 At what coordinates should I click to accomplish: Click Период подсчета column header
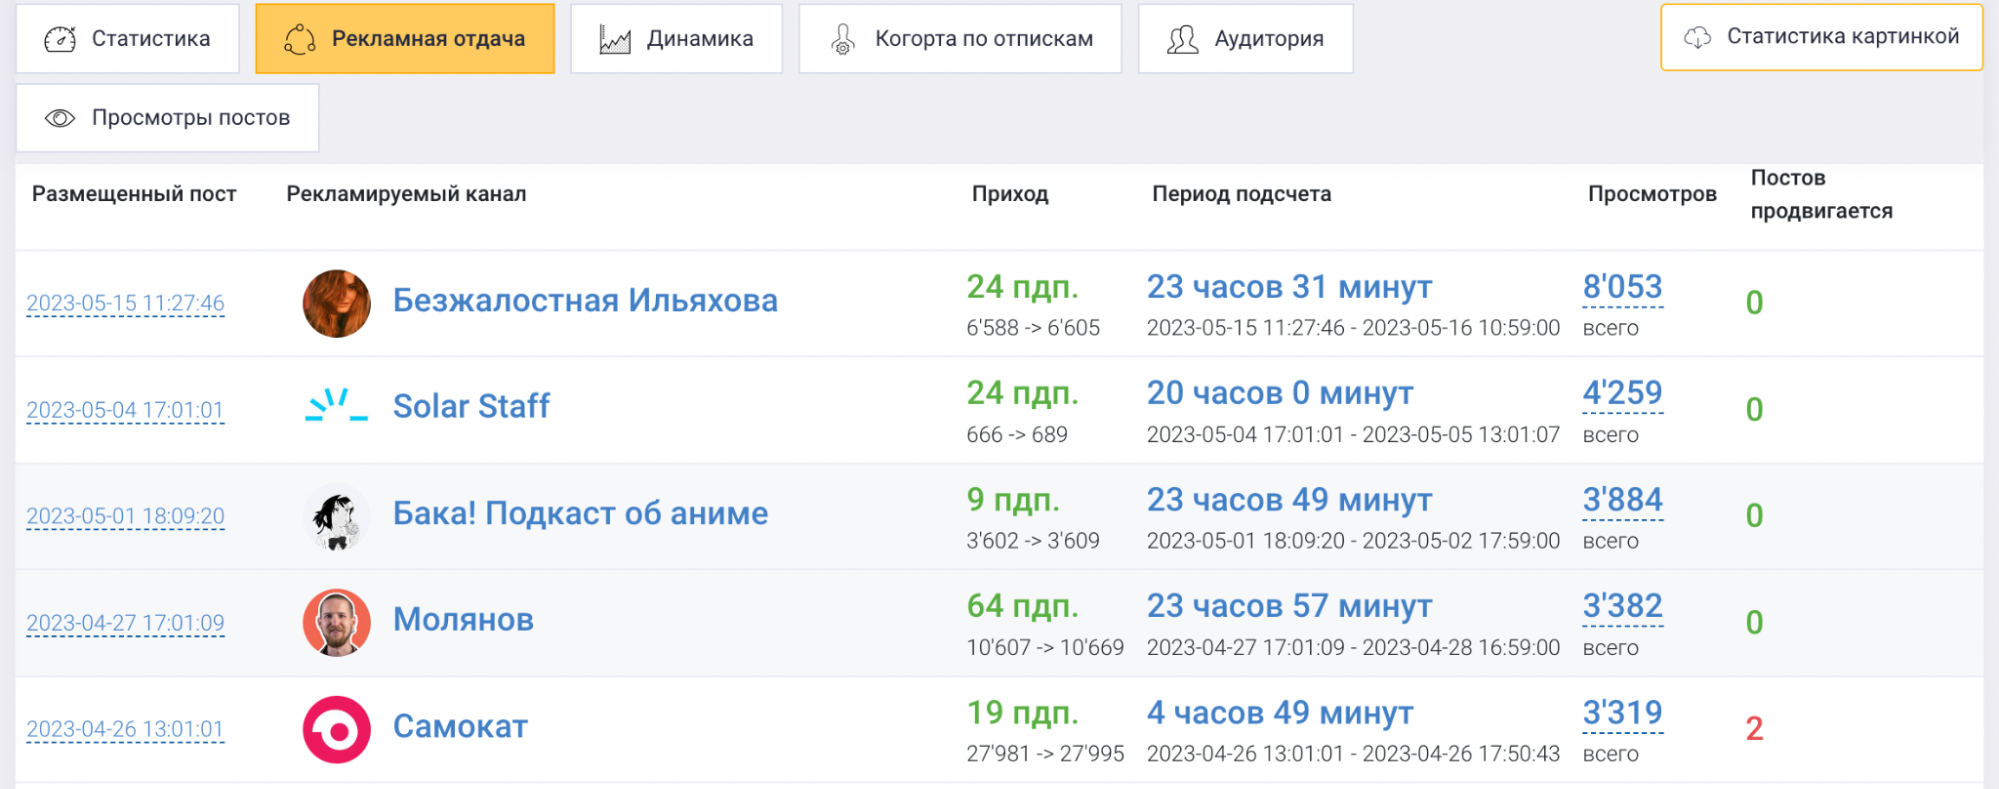coord(1241,194)
